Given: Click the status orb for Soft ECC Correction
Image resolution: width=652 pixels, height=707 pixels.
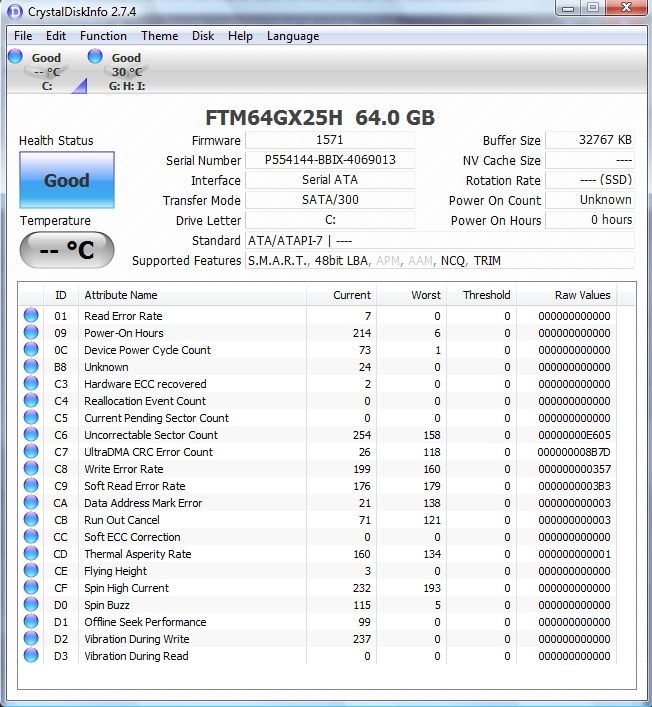Looking at the screenshot, I should point(31,536).
